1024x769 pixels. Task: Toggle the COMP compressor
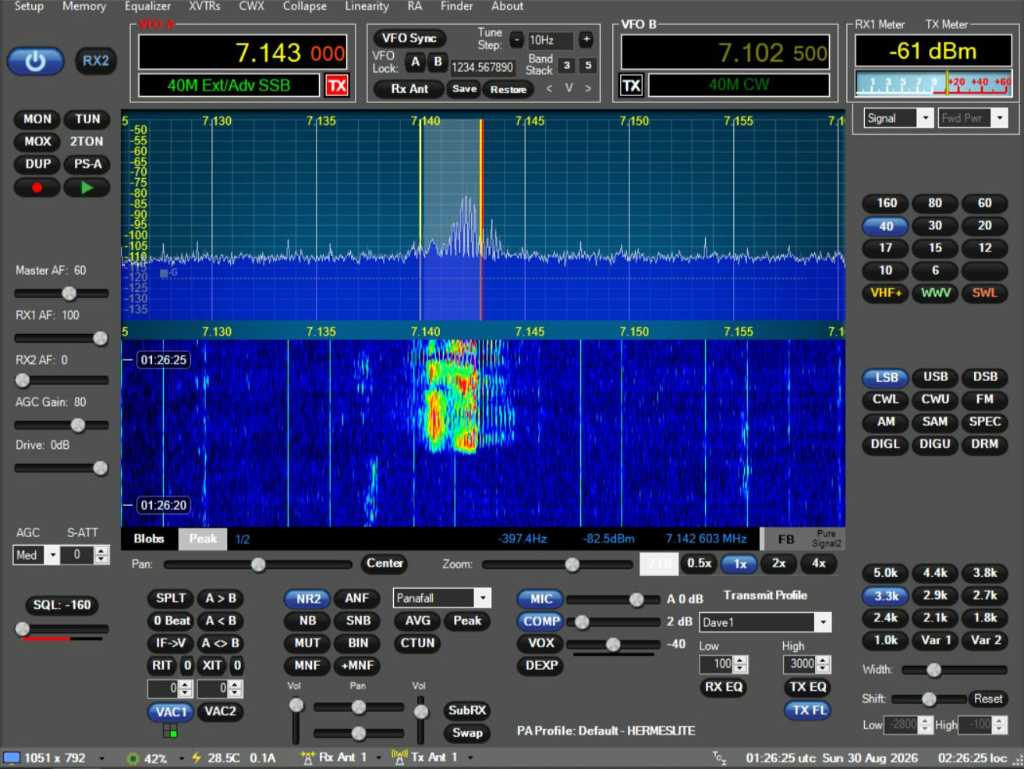click(x=541, y=621)
